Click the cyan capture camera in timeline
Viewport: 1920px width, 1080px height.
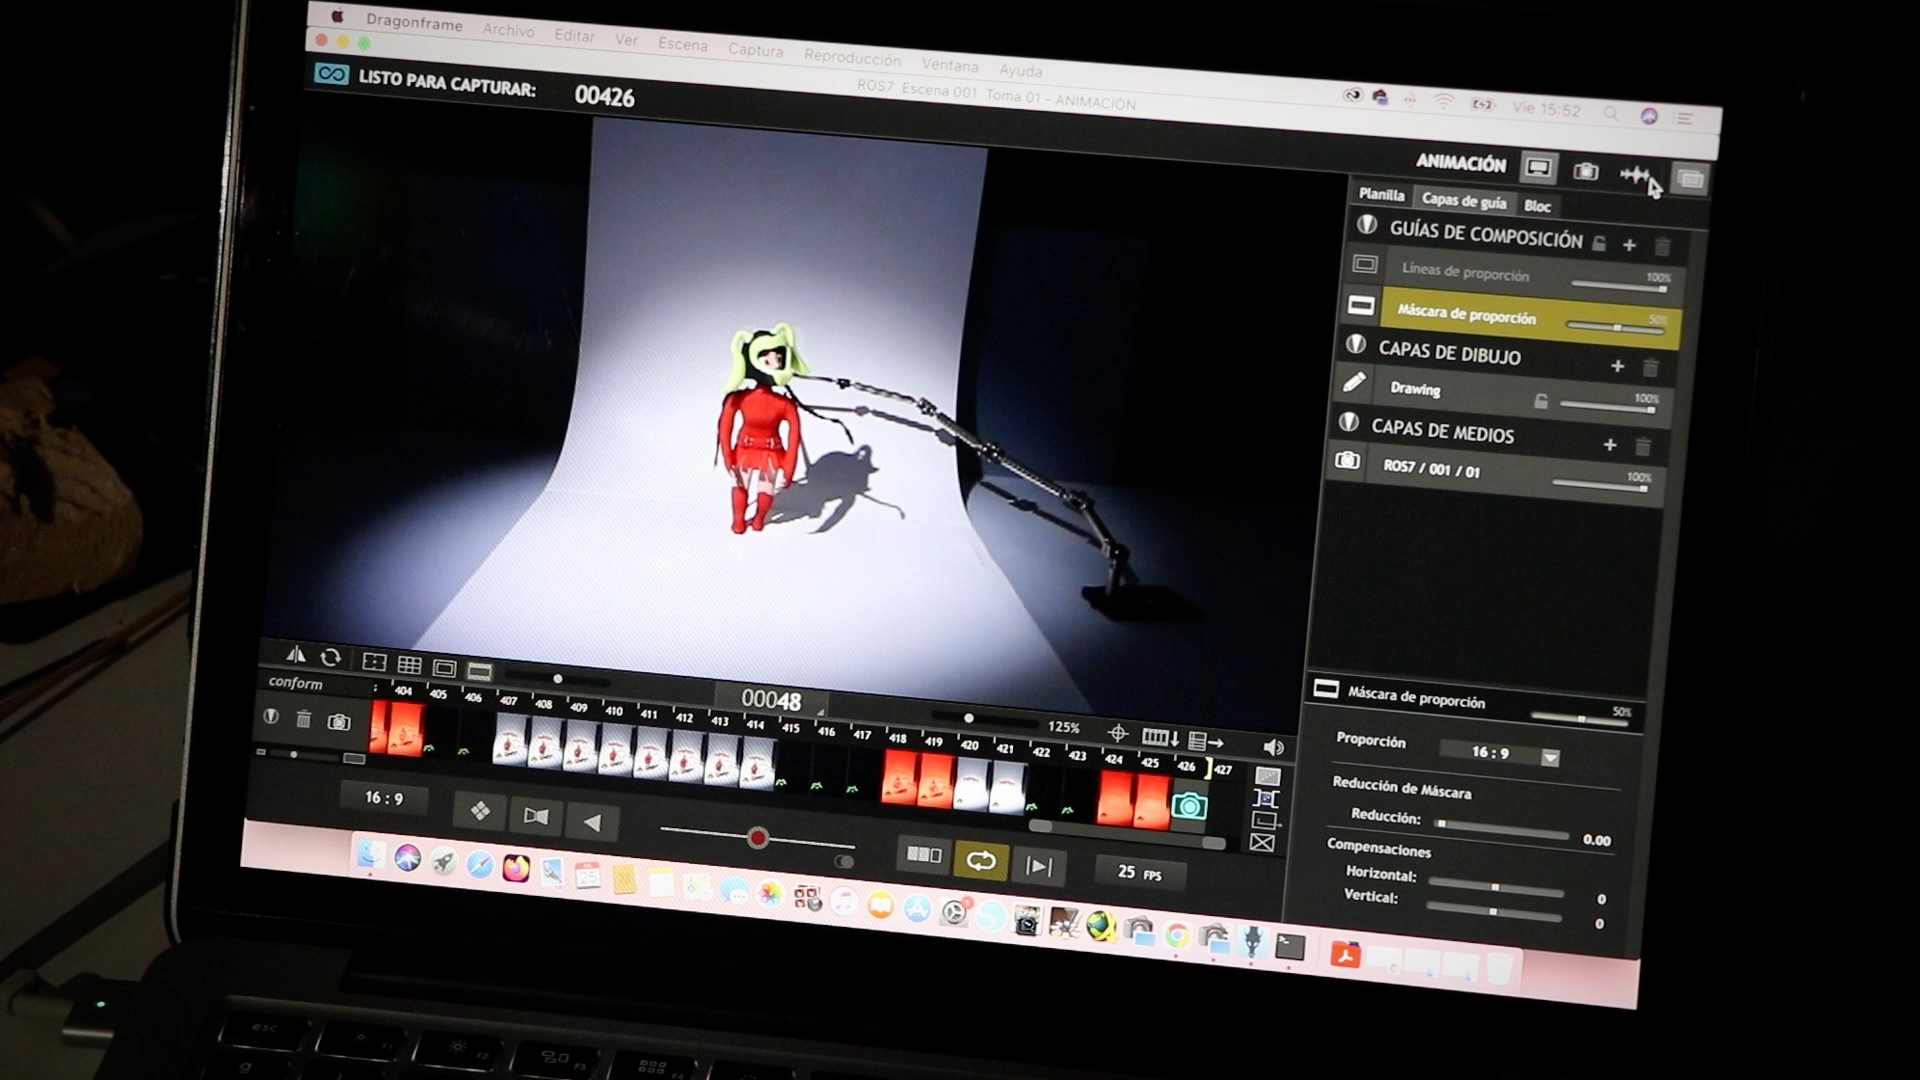pyautogui.click(x=1189, y=806)
